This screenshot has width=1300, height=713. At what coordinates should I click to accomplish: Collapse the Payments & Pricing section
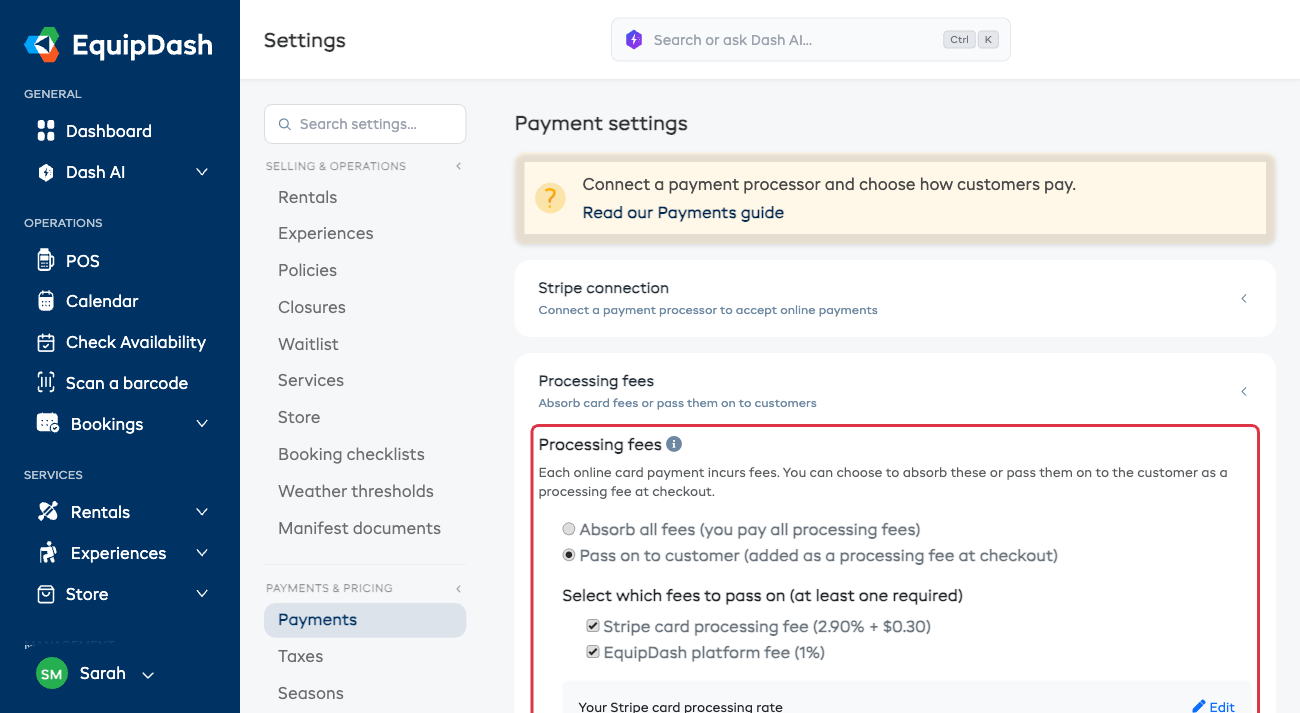pyautogui.click(x=458, y=588)
